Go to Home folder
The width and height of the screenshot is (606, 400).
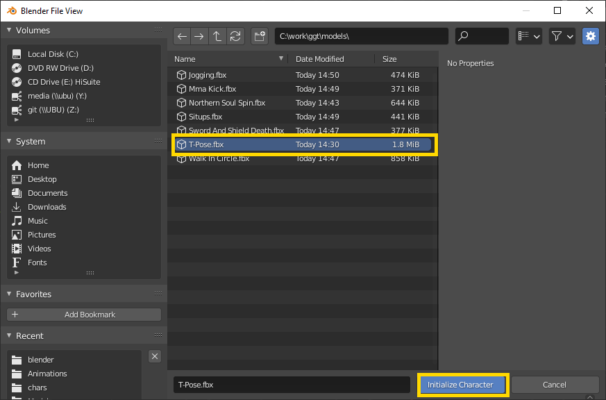click(84, 165)
